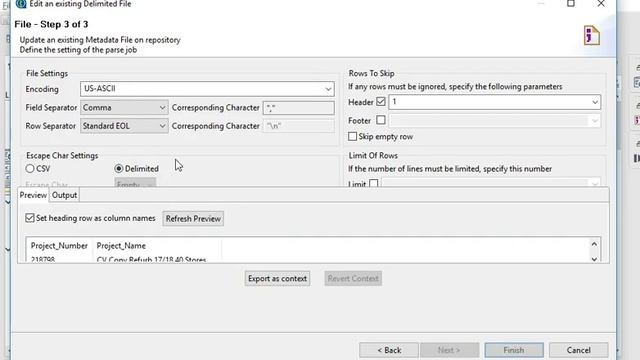640x360 pixels.
Task: Click preview scrollbar down arrow
Action: tap(594, 259)
